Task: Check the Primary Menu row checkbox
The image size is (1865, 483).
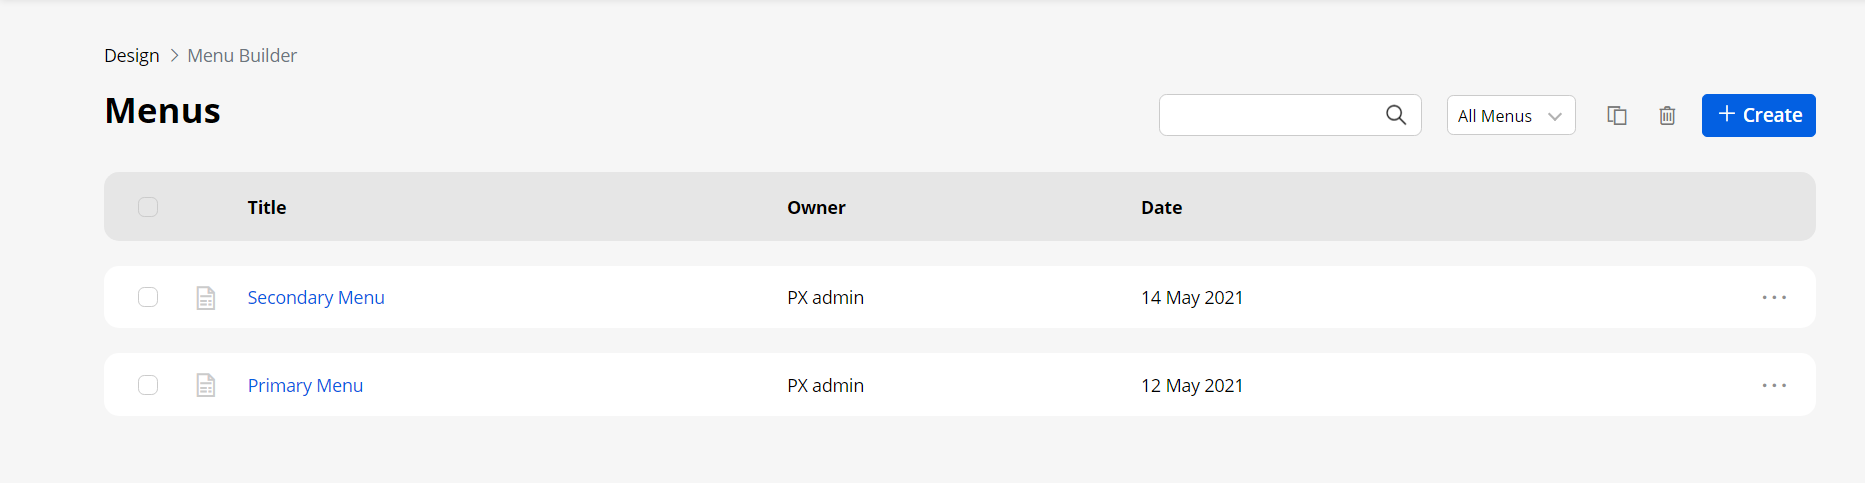Action: click(x=148, y=385)
